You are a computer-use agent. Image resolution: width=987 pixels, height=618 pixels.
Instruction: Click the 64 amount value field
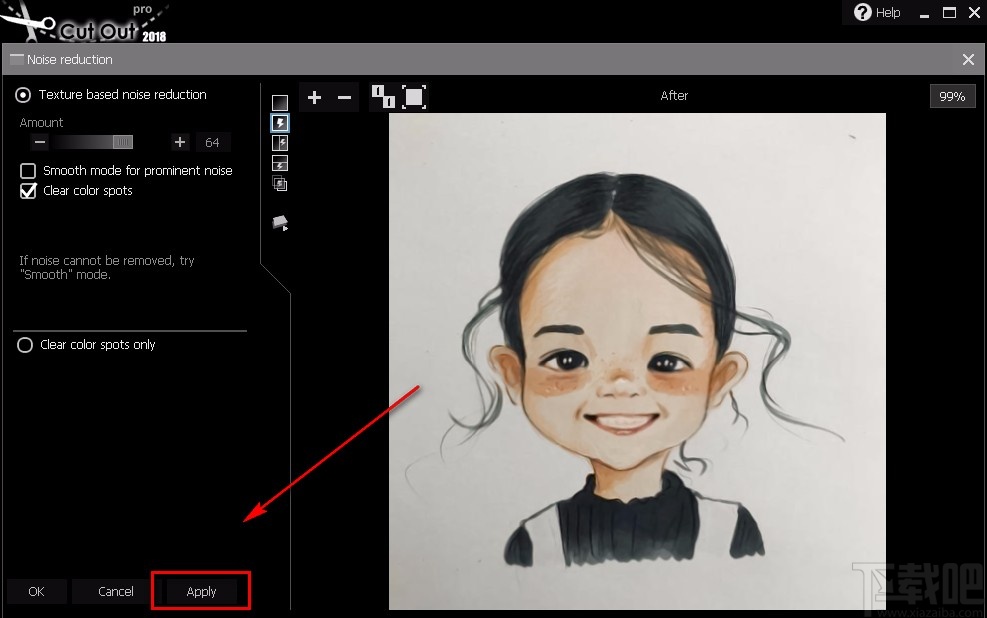click(x=212, y=142)
